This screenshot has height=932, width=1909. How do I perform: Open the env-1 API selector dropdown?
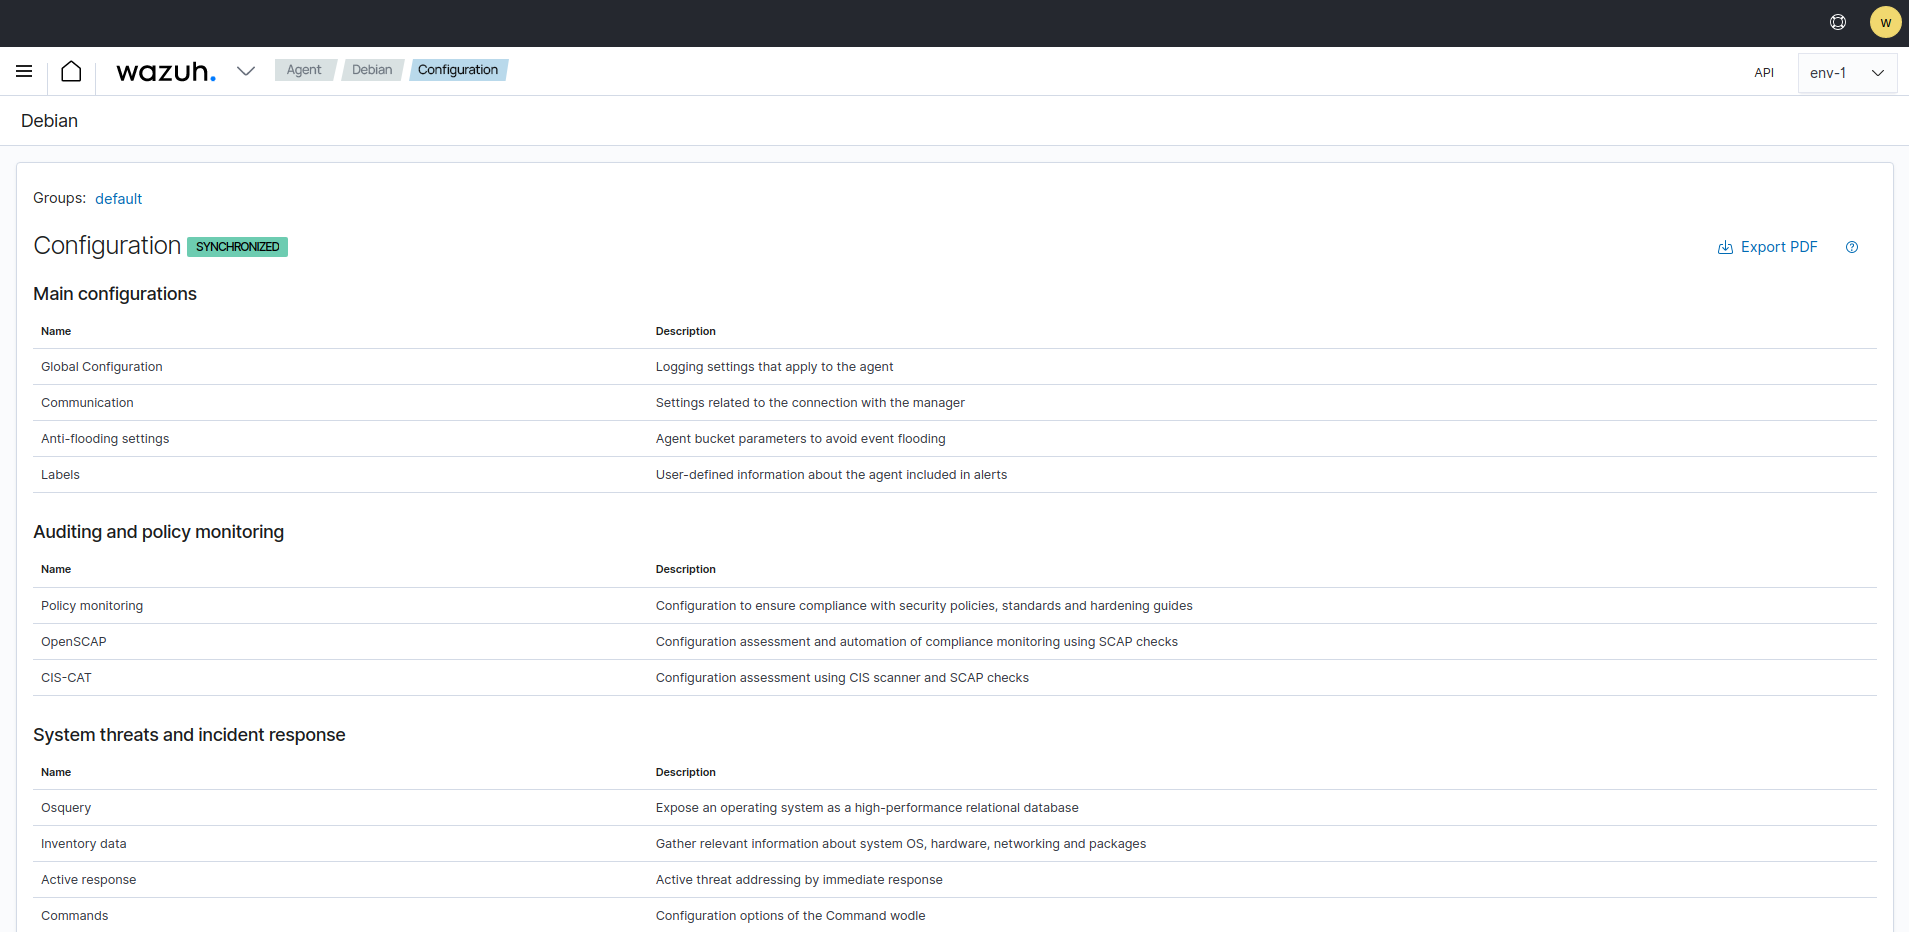tap(1847, 73)
